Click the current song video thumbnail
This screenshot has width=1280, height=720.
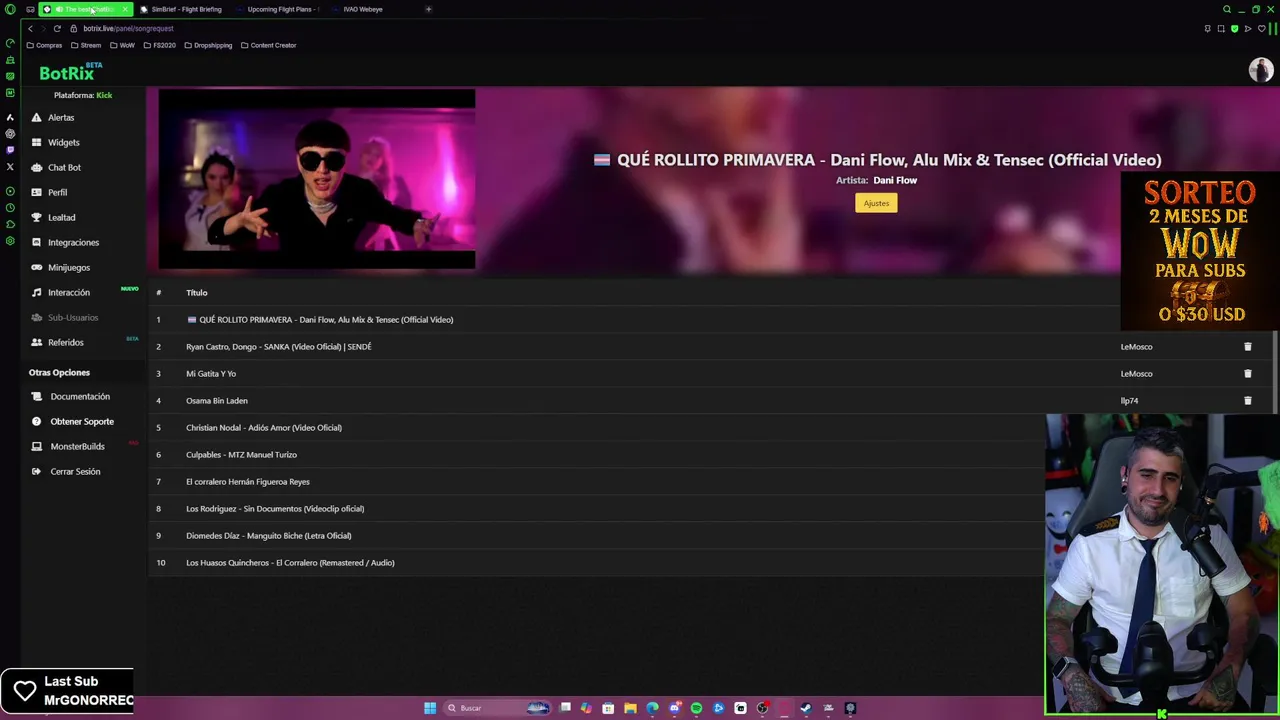[317, 180]
